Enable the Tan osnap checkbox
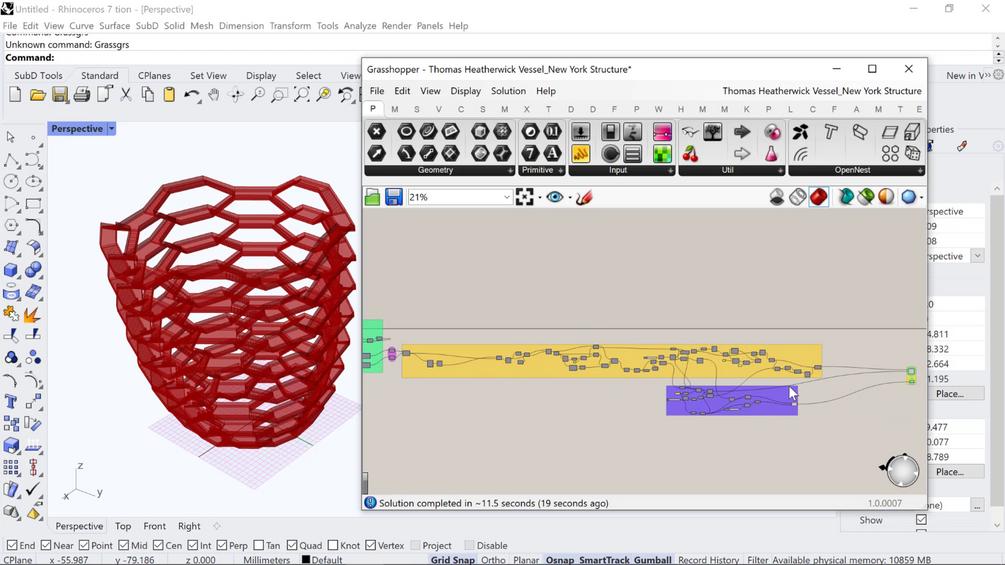Screen dimensions: 1005x565 (x=258, y=545)
